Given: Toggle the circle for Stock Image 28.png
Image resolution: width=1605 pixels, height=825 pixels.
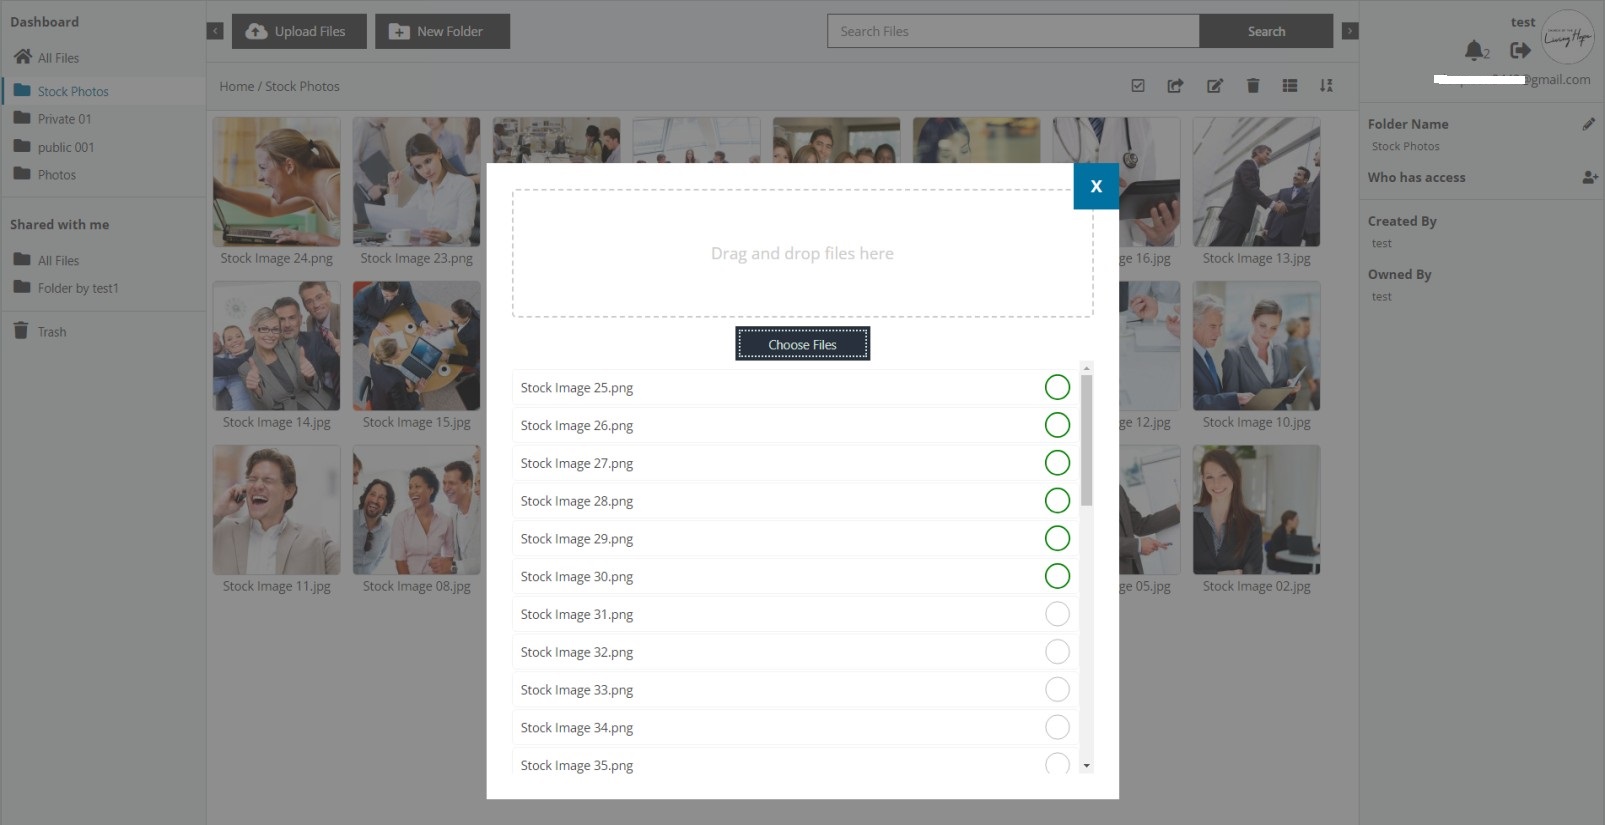Looking at the screenshot, I should pyautogui.click(x=1057, y=501).
